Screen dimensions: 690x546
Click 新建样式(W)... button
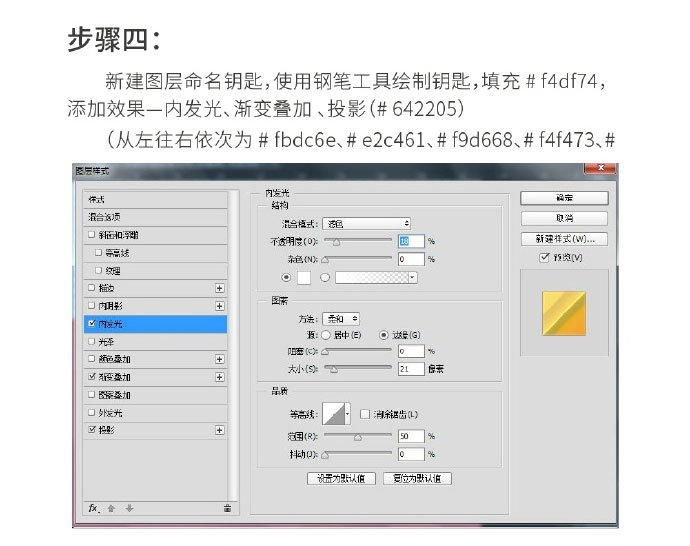[564, 239]
